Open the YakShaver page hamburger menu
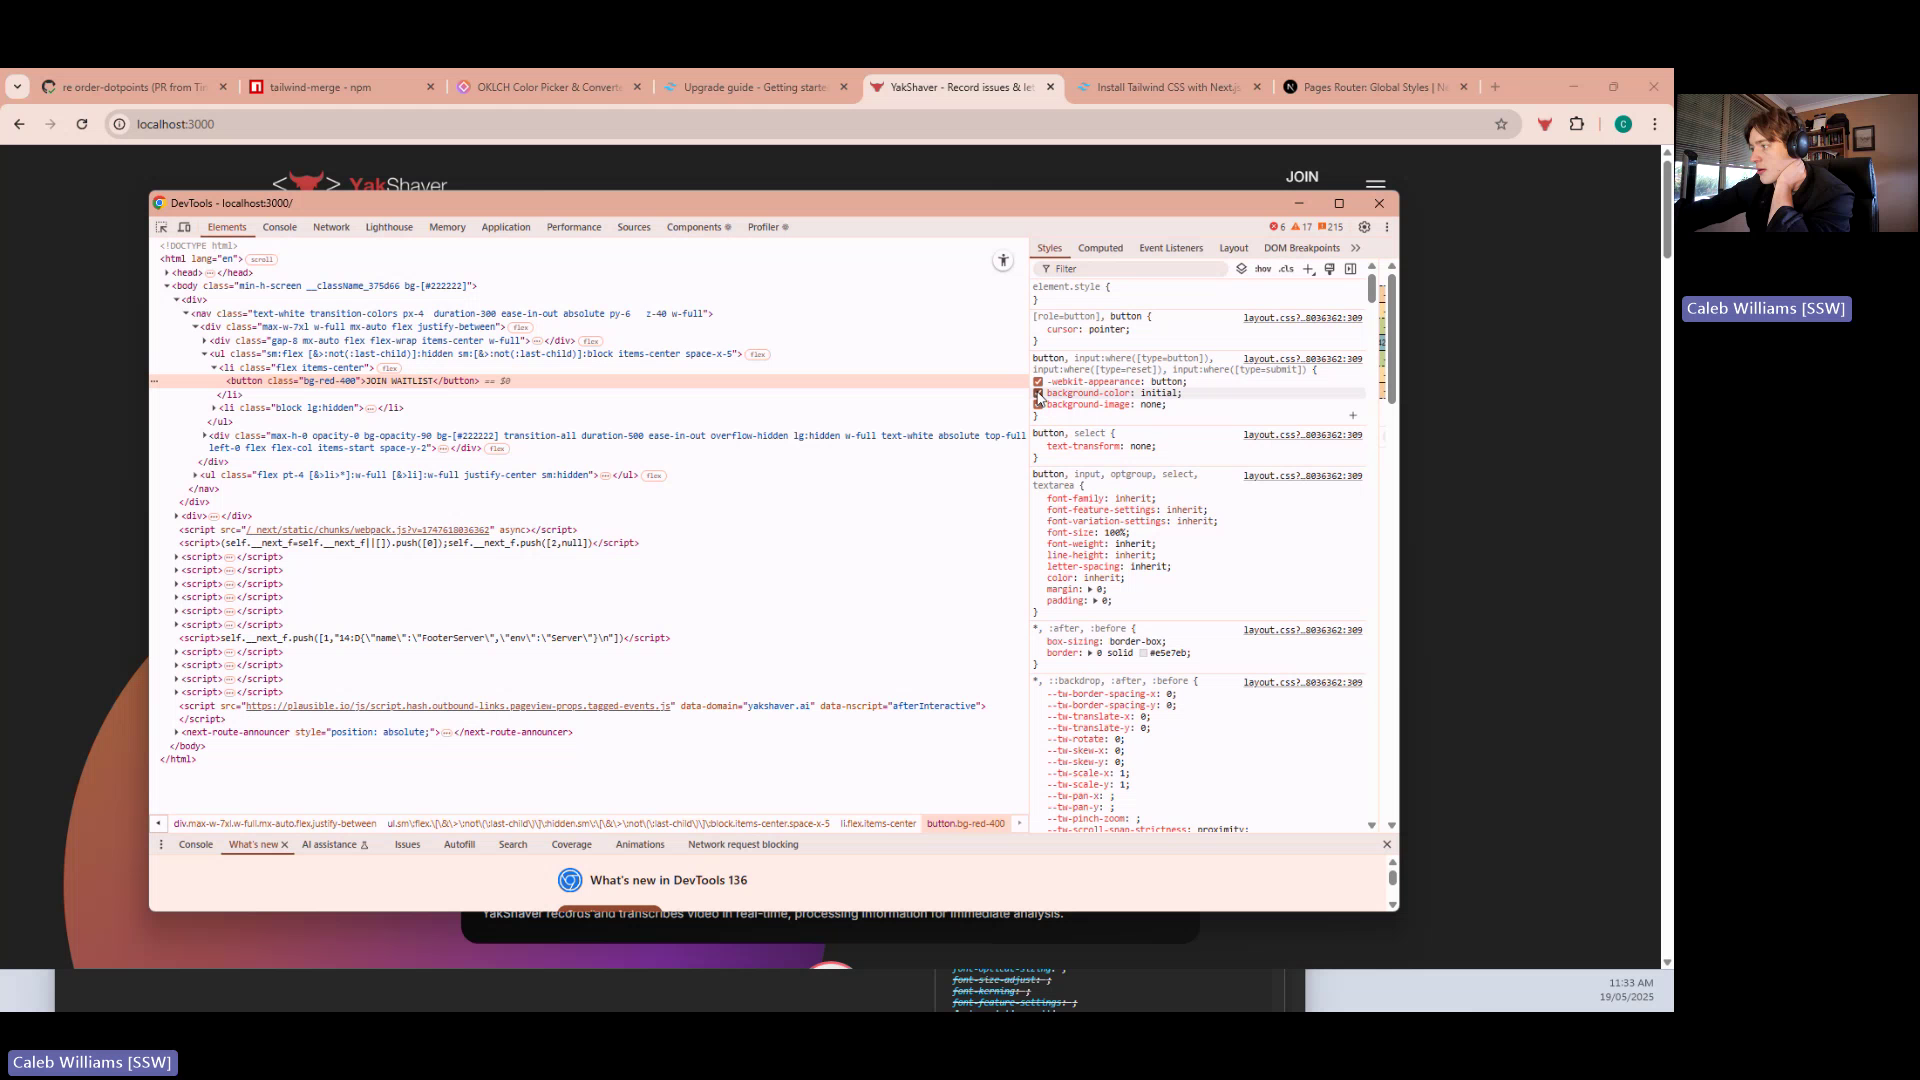Image resolution: width=1920 pixels, height=1080 pixels. point(1376,184)
